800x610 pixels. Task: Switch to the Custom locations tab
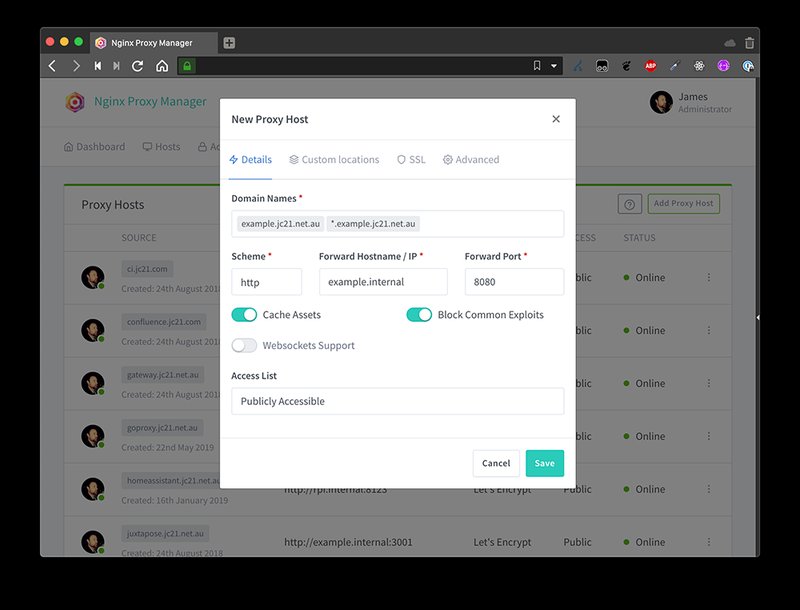tap(334, 160)
